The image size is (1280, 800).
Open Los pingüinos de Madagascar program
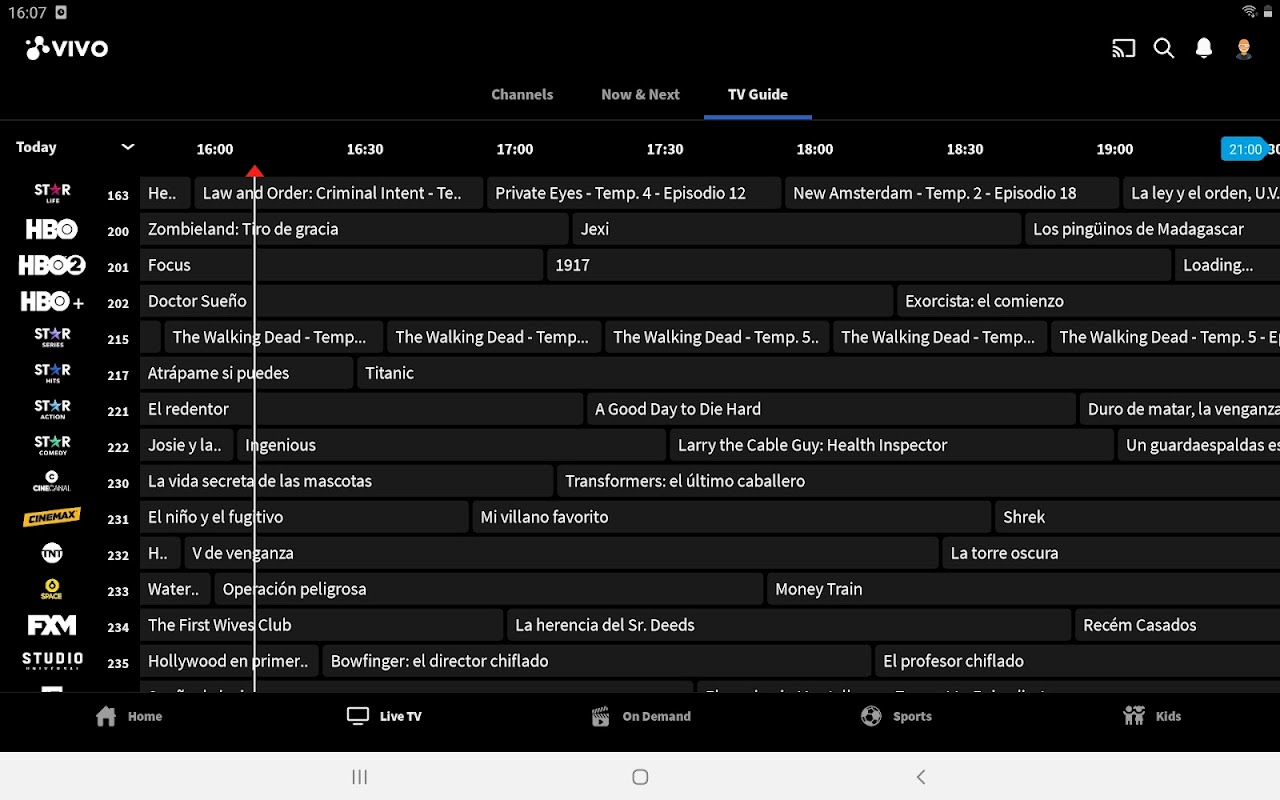[1152, 229]
